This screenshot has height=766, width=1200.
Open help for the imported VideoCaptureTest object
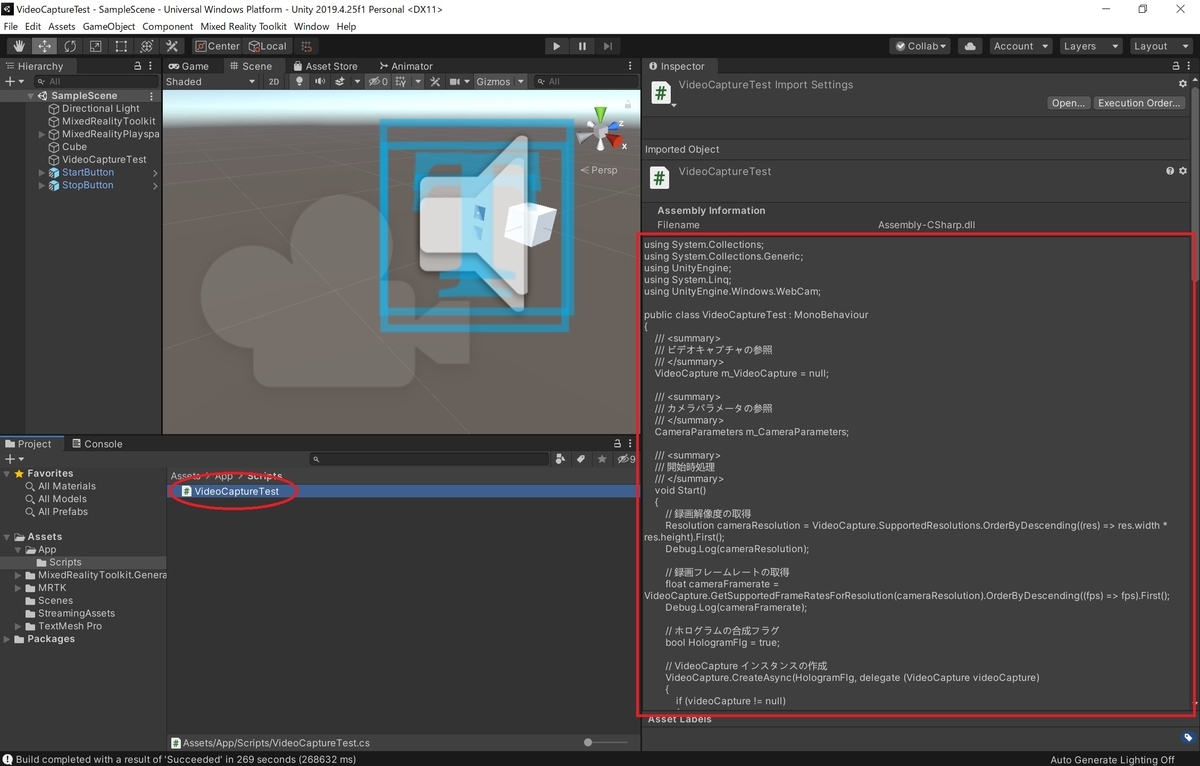1170,171
